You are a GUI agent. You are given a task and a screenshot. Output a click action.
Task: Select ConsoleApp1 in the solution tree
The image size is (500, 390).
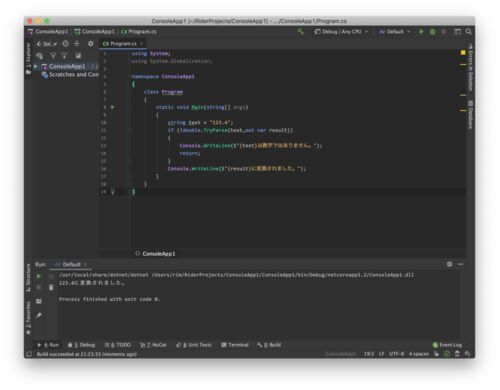[67, 66]
